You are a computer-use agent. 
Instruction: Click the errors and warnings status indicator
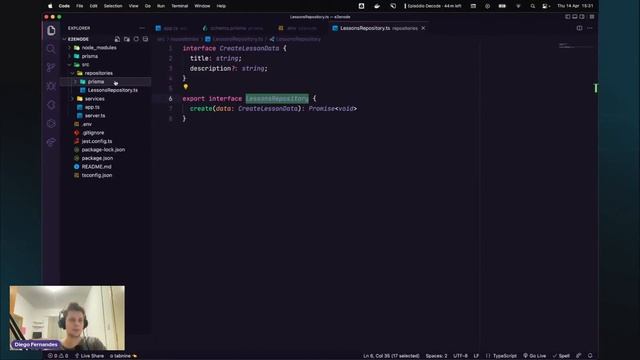58,356
